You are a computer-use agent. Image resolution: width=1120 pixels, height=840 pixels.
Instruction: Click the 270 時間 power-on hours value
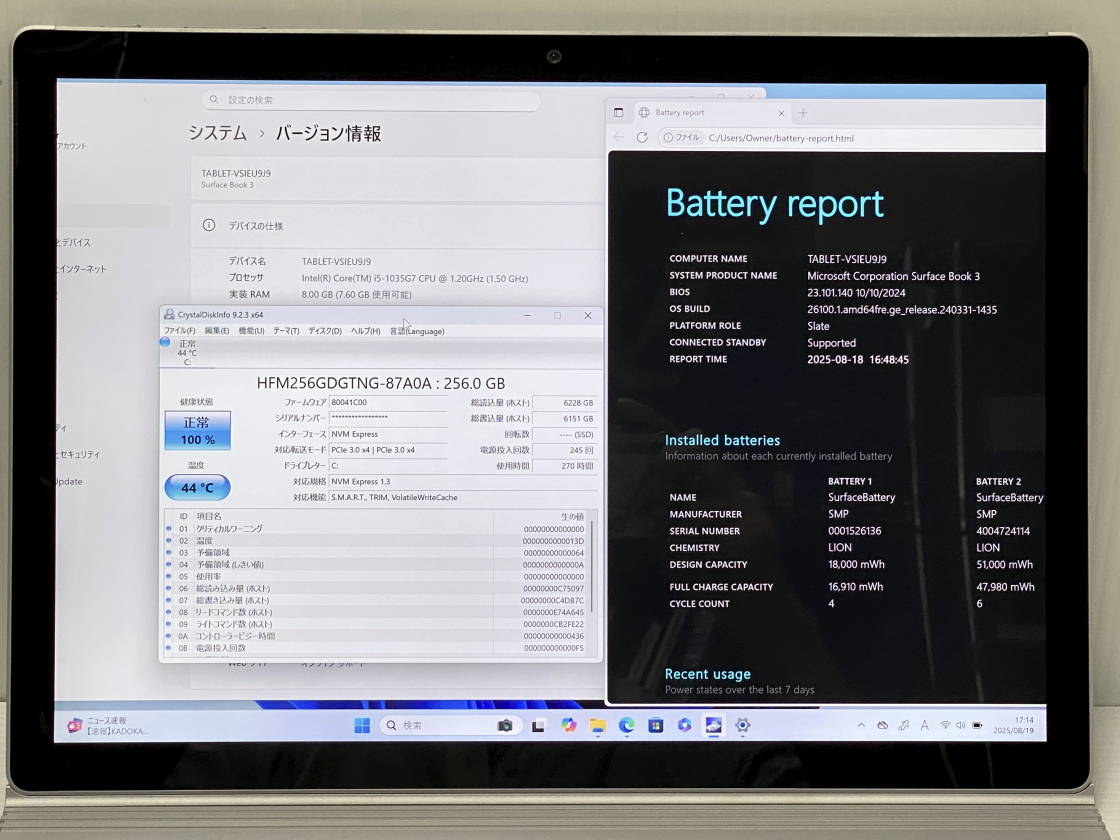(x=564, y=466)
